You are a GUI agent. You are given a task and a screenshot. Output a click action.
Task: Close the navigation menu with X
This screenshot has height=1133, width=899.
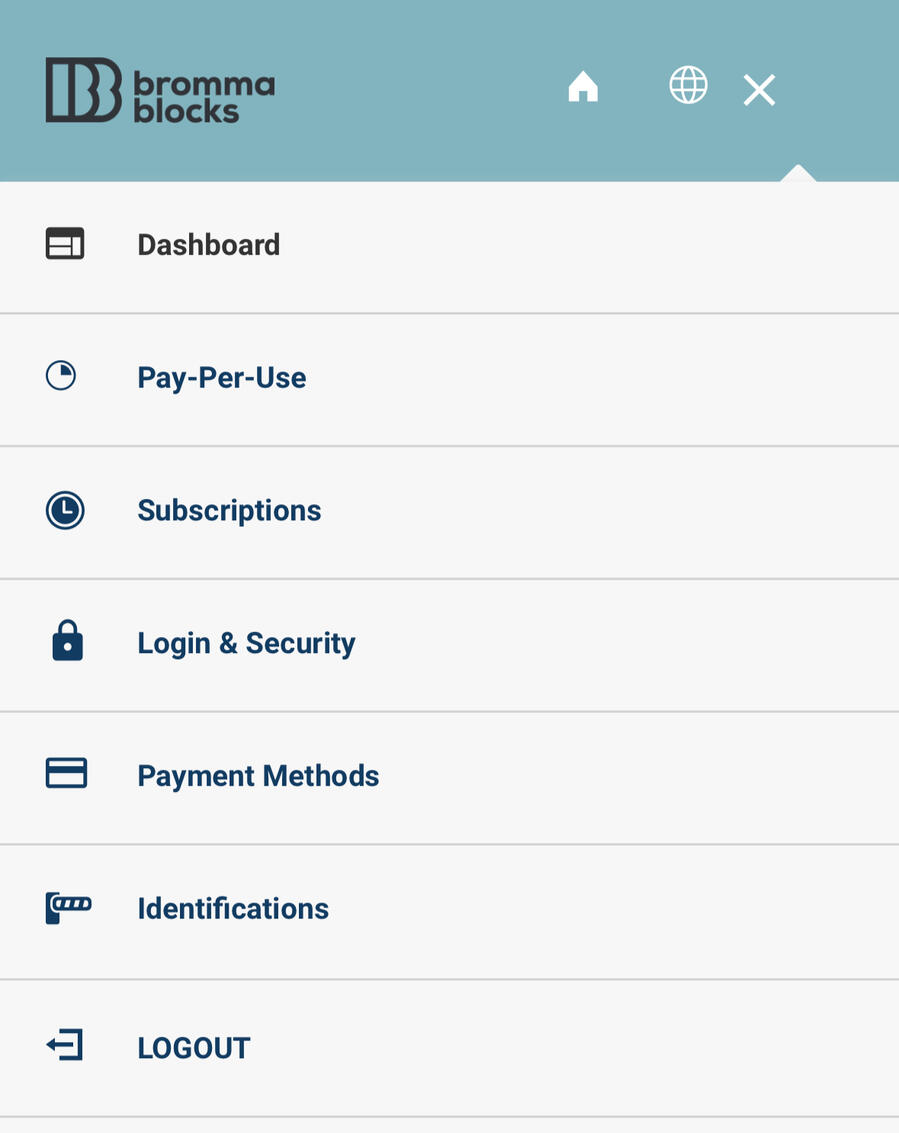click(759, 91)
